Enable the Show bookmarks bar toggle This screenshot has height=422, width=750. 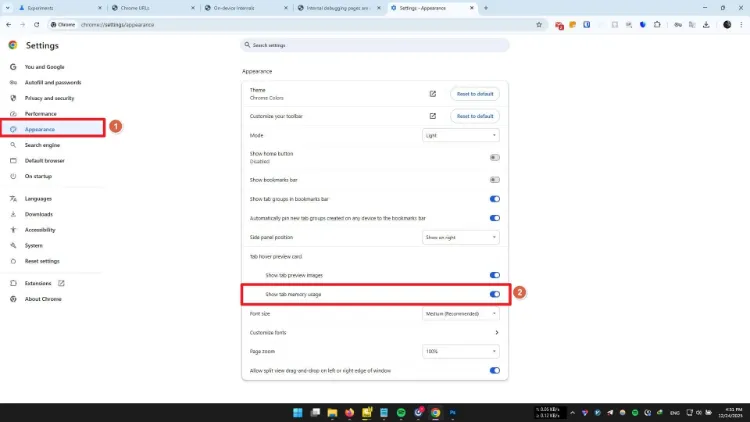click(x=495, y=180)
